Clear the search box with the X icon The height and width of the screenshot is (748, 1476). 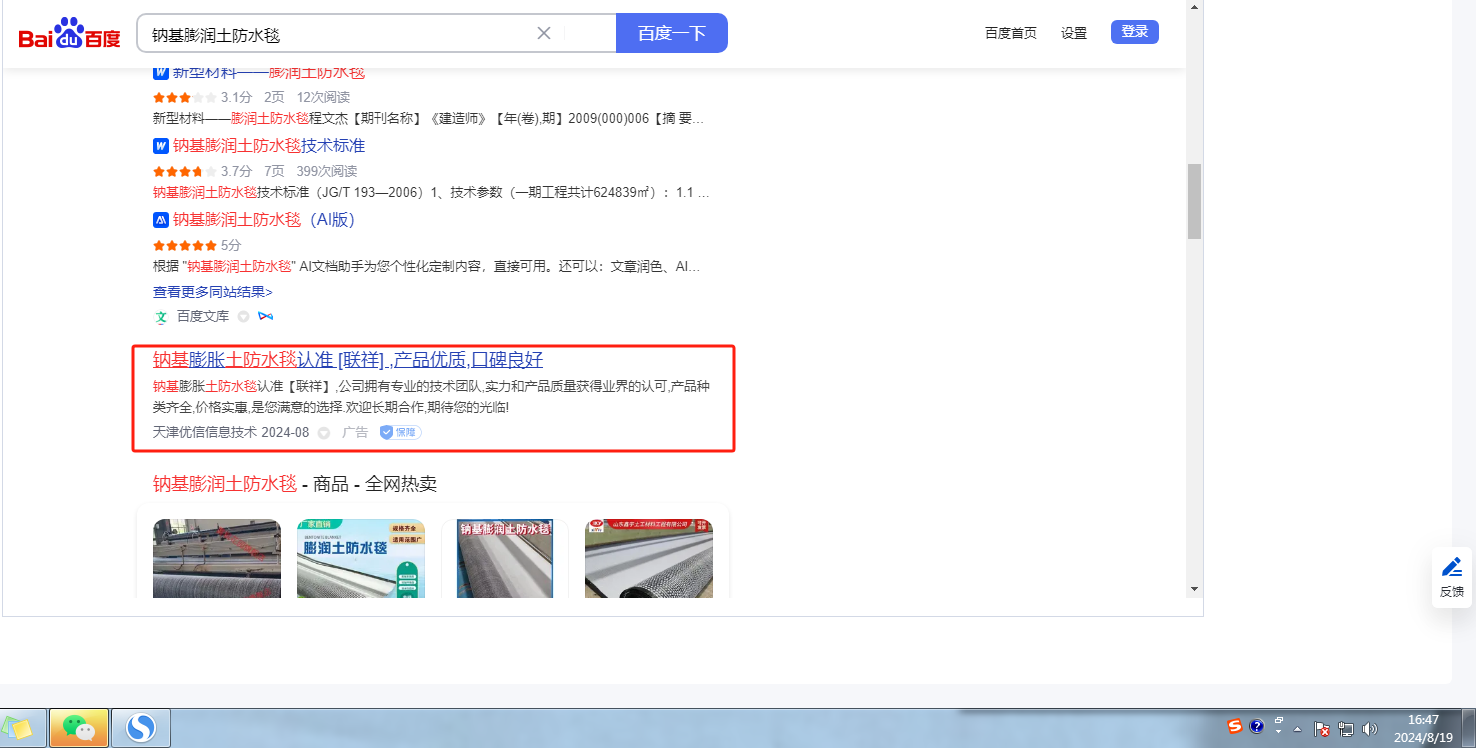544,33
